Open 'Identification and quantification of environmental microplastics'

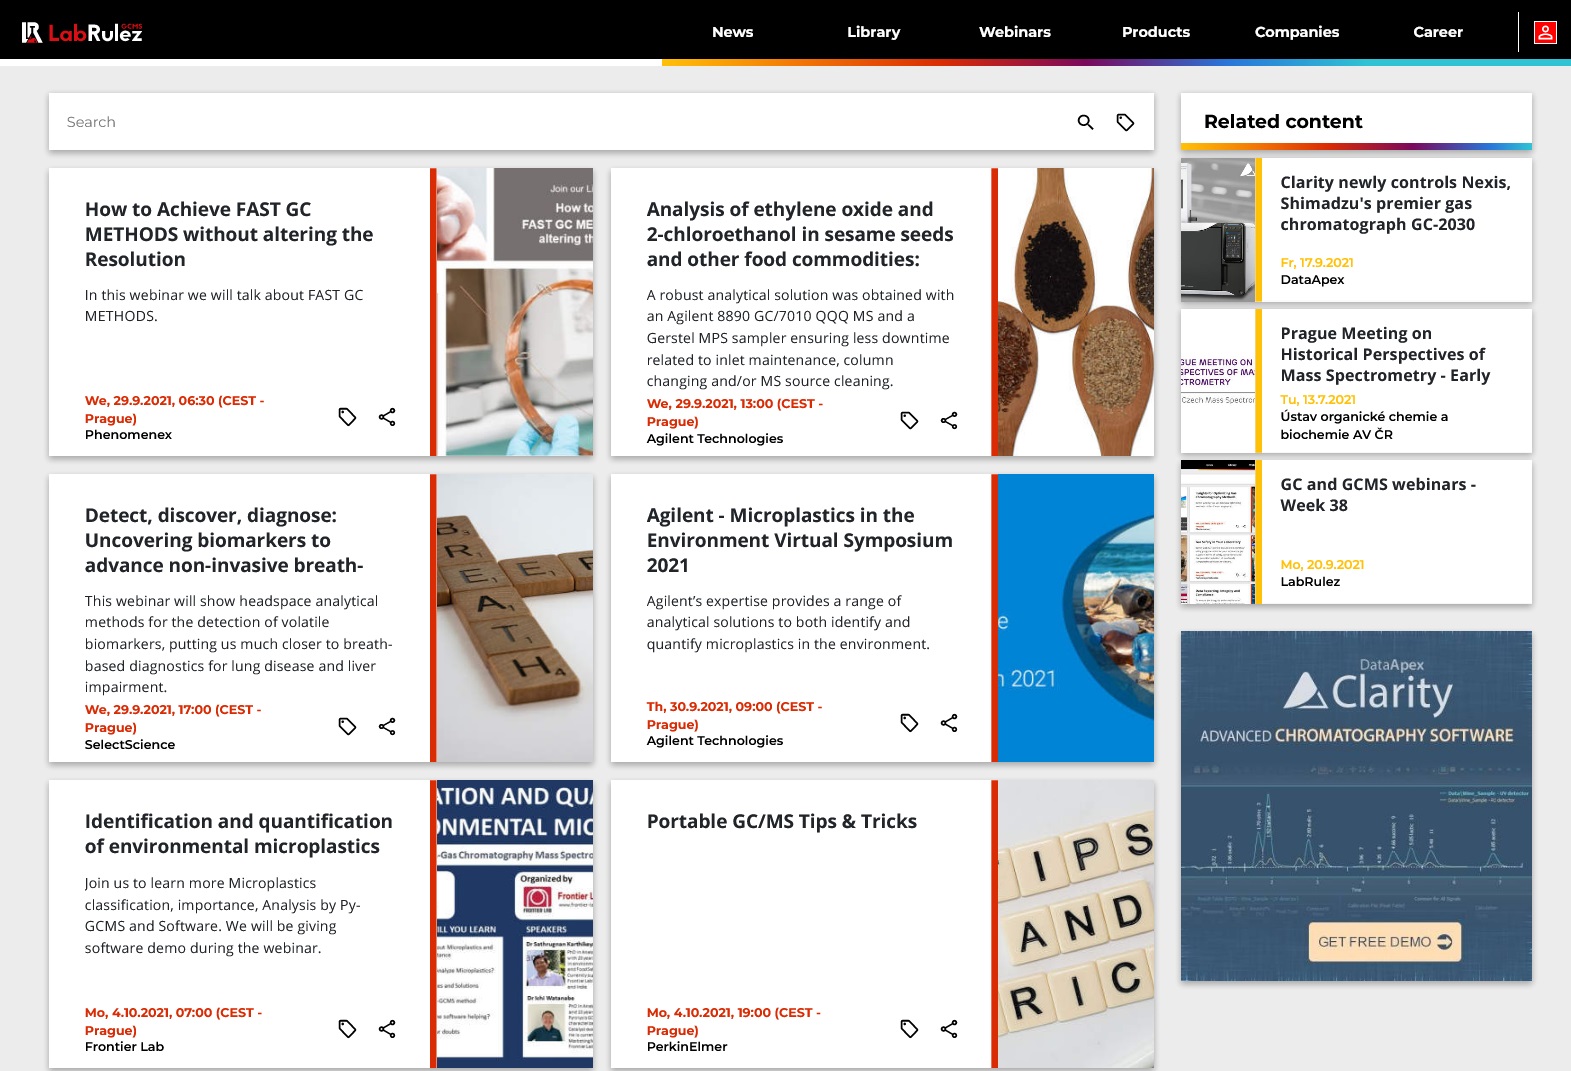[238, 834]
